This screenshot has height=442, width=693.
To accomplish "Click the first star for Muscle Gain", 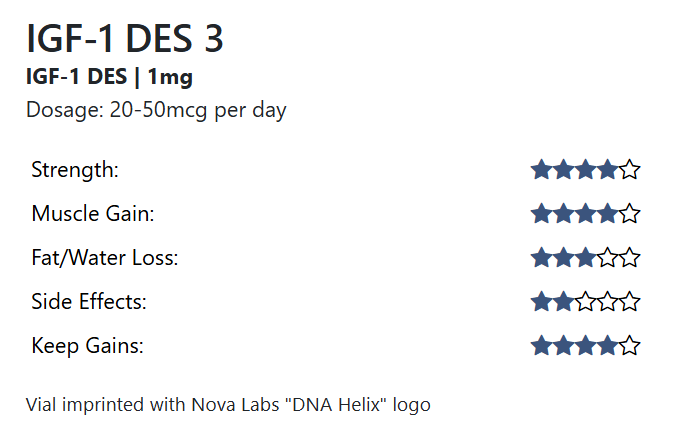I will coord(541,214).
